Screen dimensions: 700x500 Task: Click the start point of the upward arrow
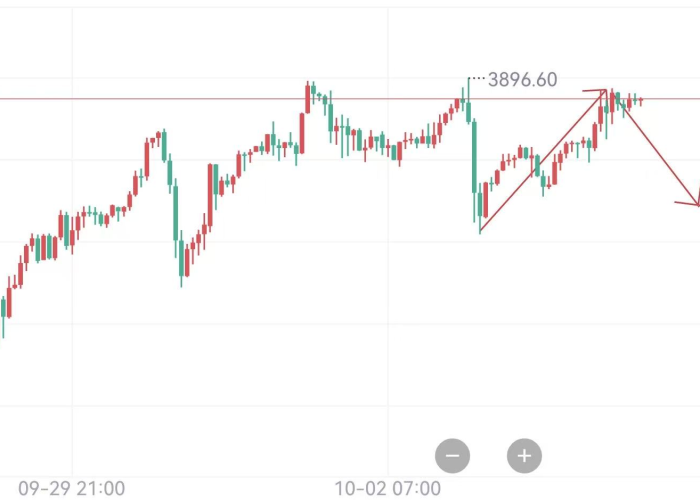coord(481,232)
